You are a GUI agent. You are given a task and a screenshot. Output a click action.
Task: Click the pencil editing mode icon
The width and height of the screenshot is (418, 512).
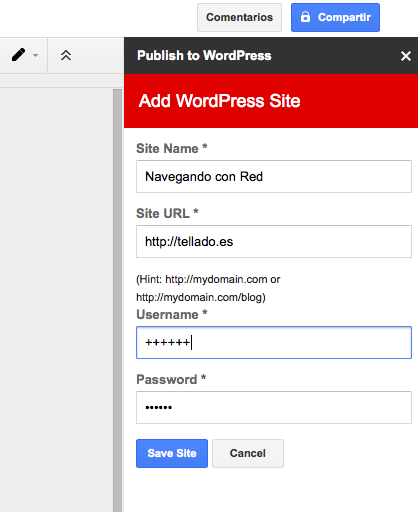click(x=18, y=55)
